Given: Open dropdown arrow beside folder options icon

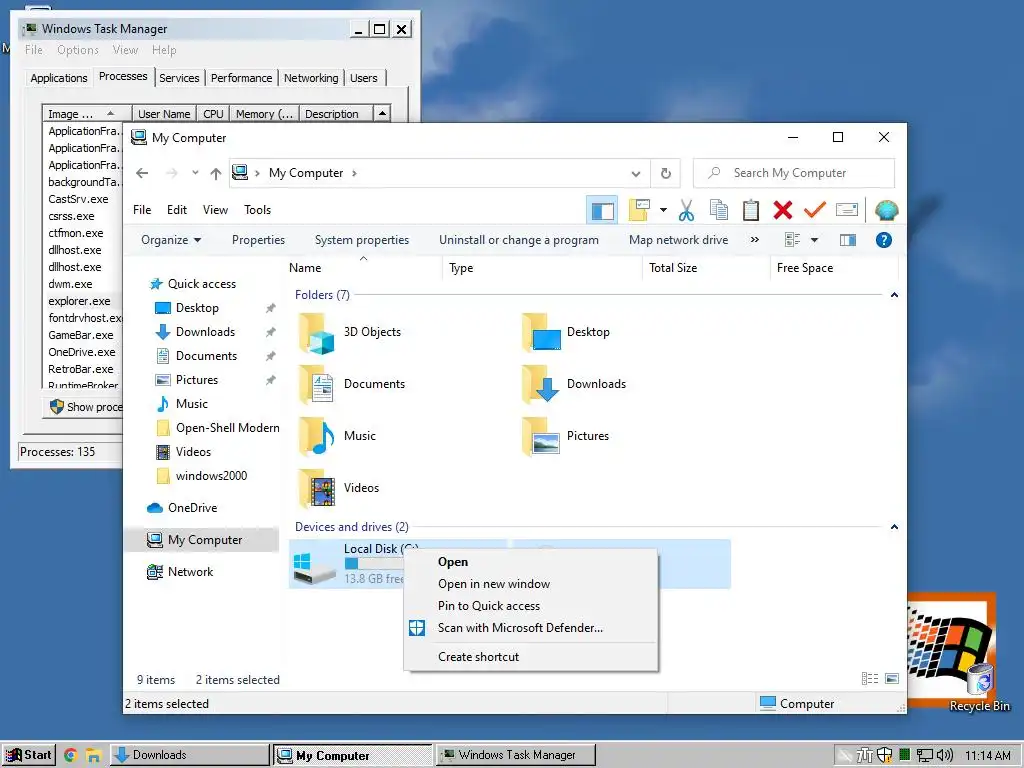Looking at the screenshot, I should pyautogui.click(x=664, y=210).
